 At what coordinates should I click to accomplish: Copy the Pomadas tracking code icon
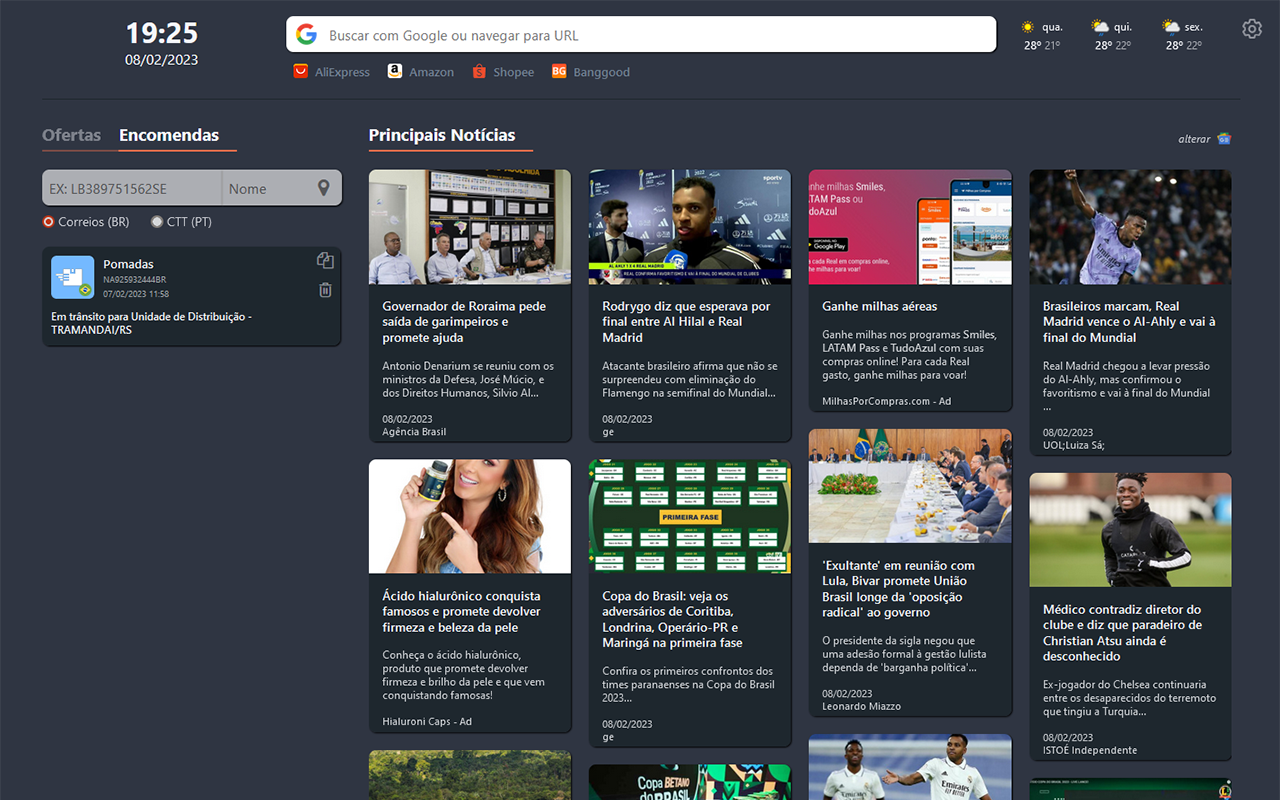tap(325, 259)
